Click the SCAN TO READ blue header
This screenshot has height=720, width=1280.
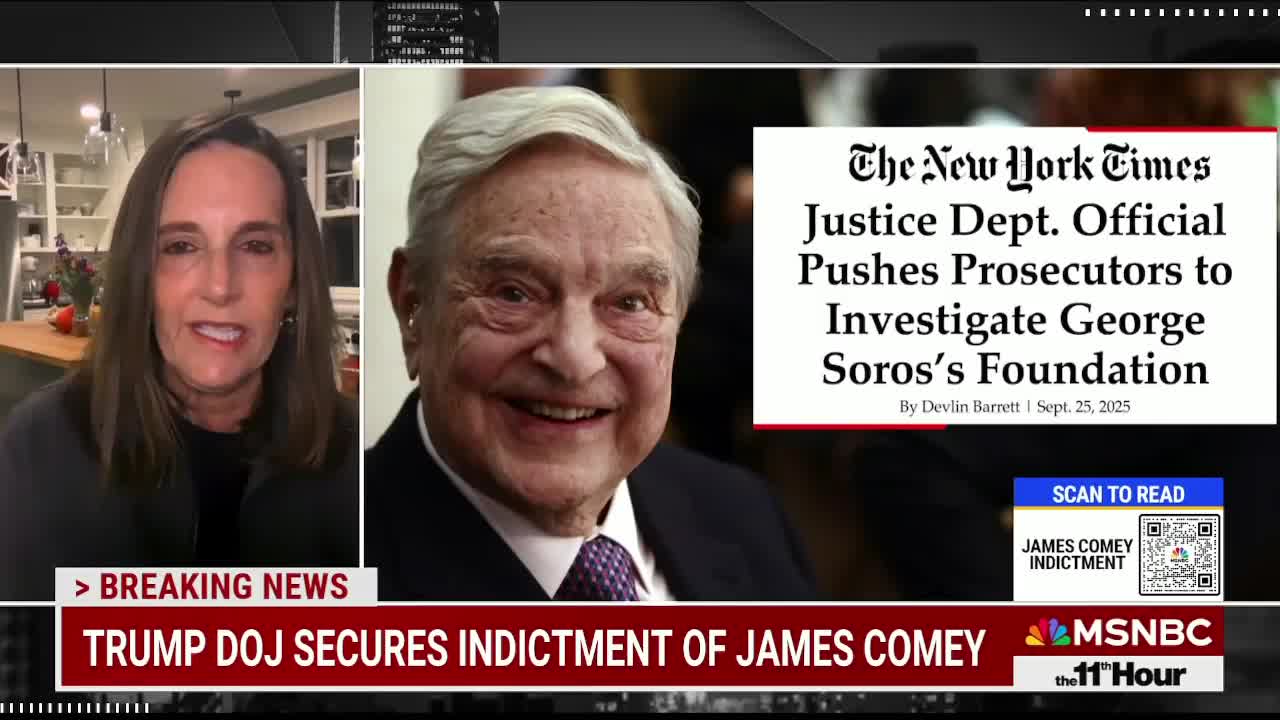(x=1118, y=494)
